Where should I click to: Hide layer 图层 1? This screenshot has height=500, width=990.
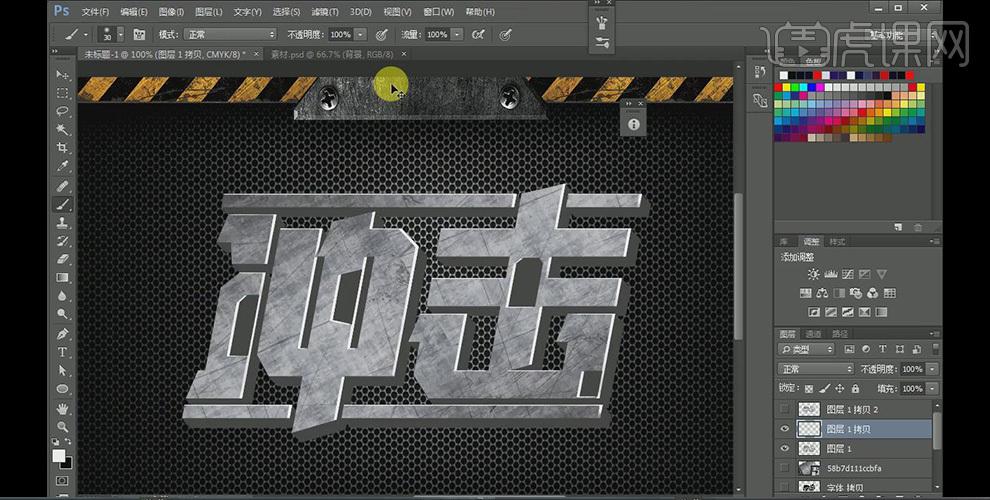785,449
